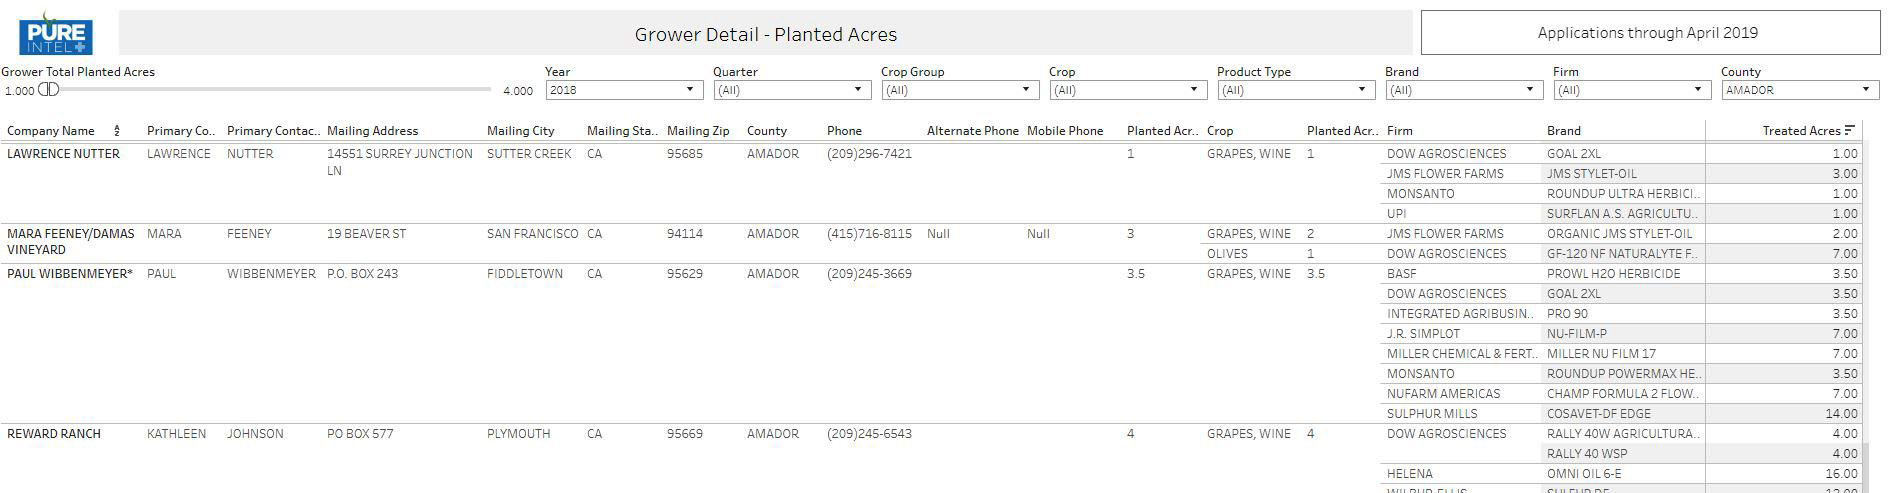The image size is (1888, 493).
Task: Open the Brand filter dropdown
Action: [1462, 90]
